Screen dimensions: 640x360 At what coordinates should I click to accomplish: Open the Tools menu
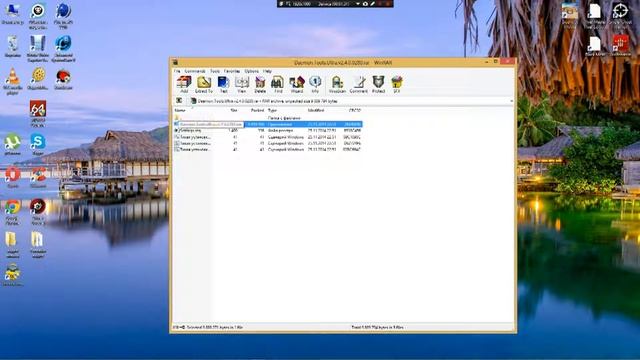pos(215,71)
